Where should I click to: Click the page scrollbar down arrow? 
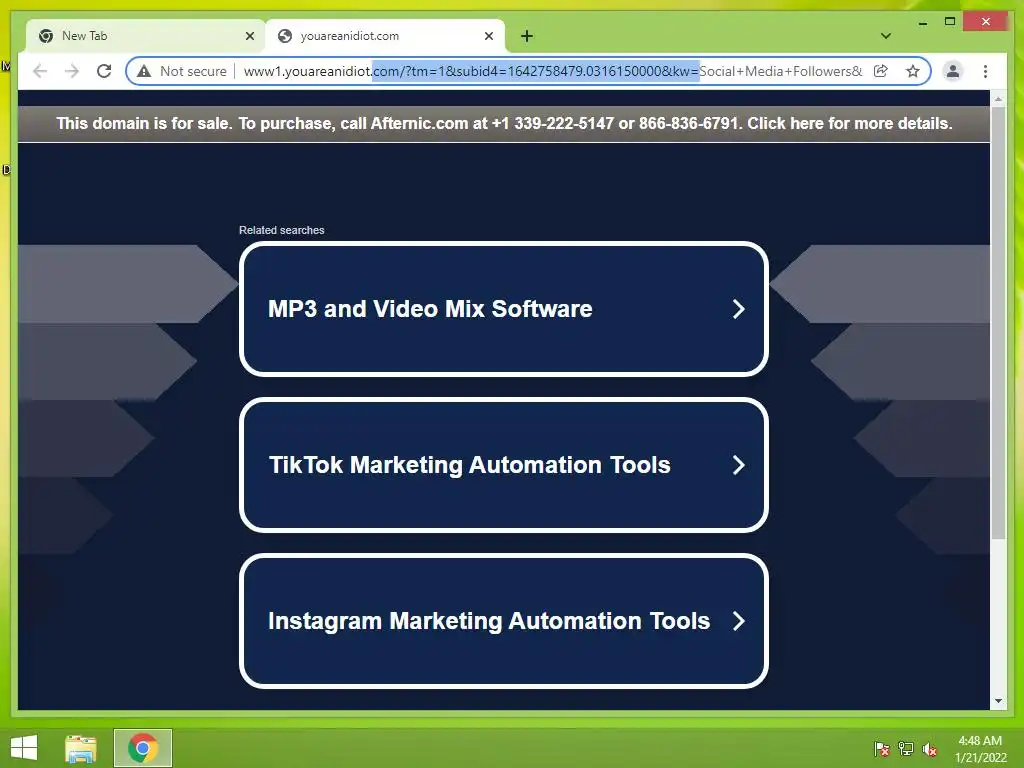tap(998, 701)
